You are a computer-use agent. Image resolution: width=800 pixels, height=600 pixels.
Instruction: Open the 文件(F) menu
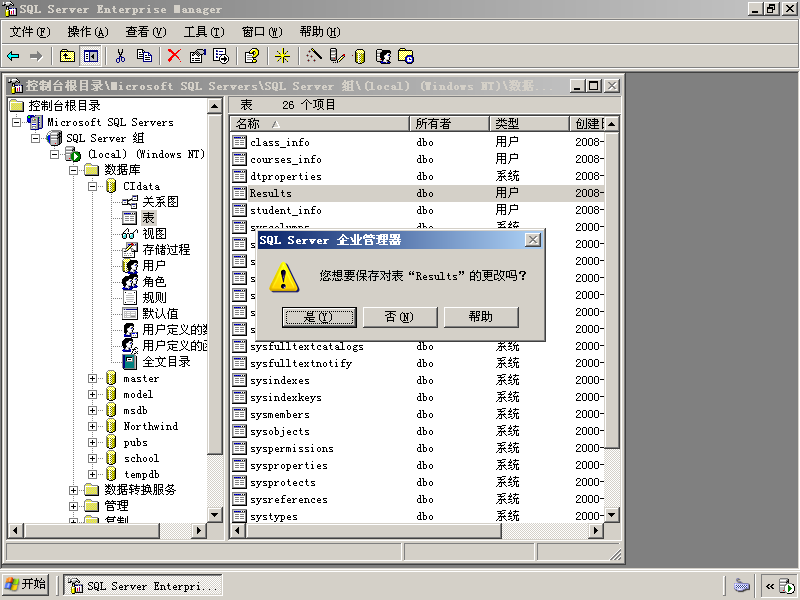pos(30,32)
